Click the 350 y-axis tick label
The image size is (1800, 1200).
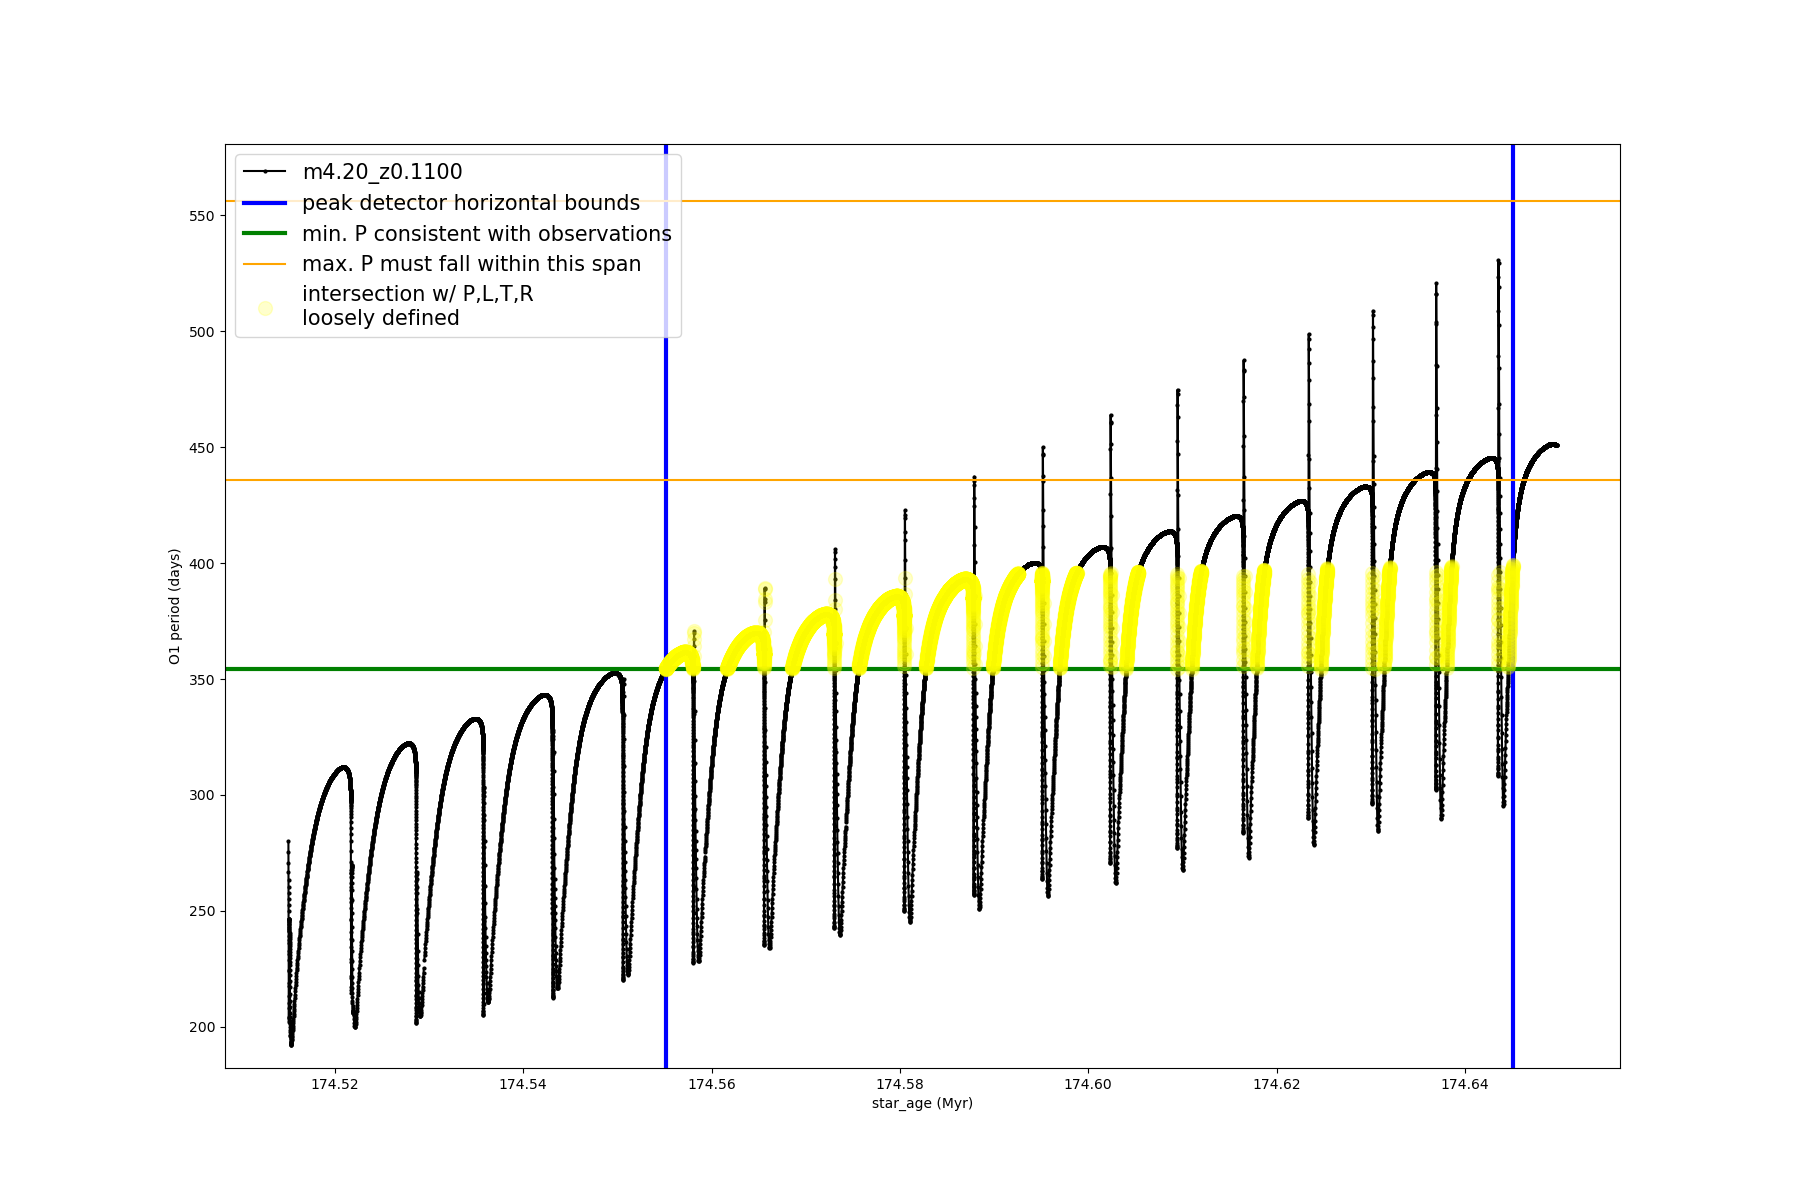(202, 680)
